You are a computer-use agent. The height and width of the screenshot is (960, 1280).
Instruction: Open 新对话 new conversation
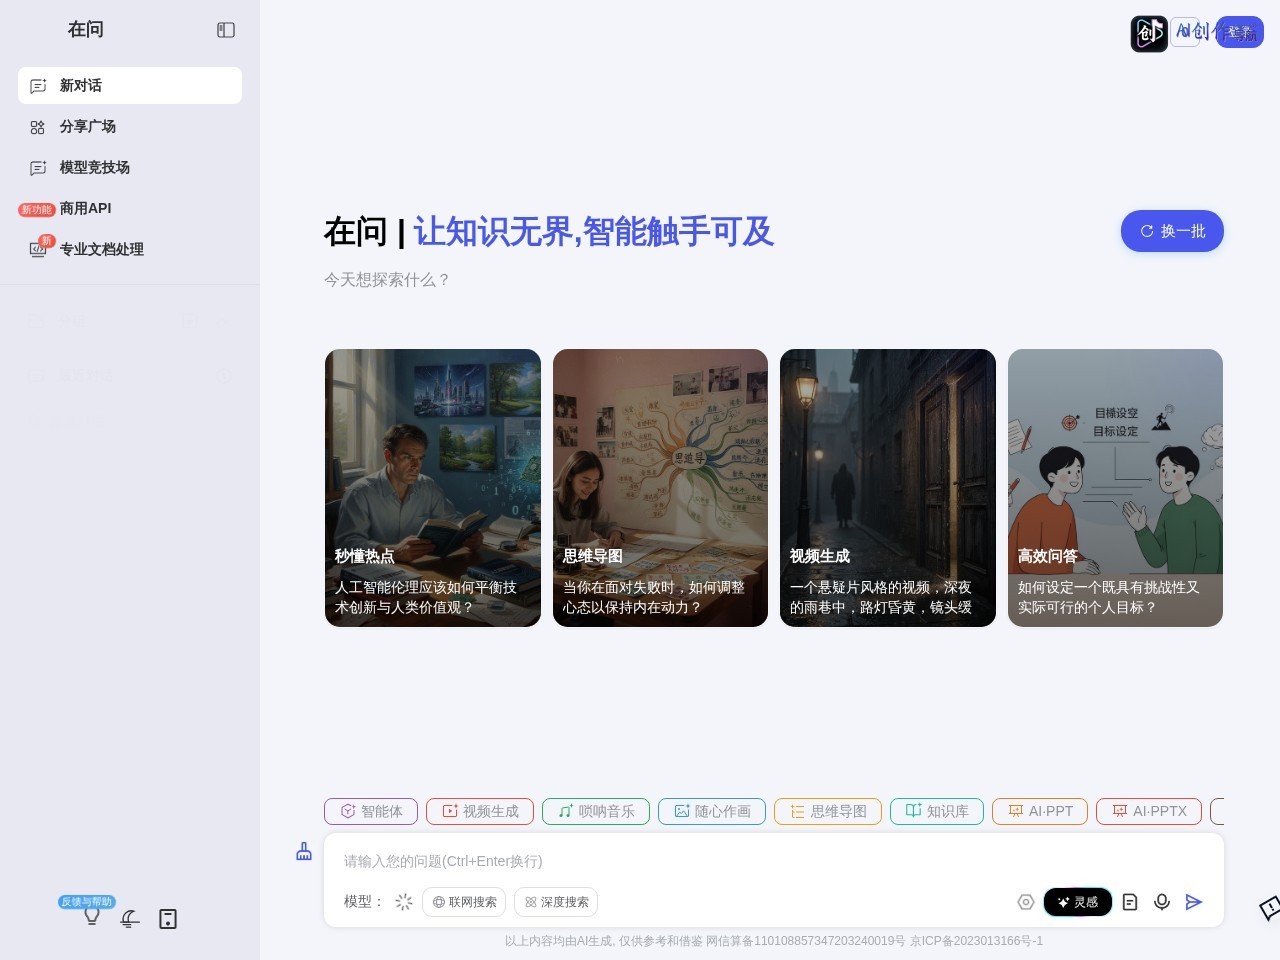(x=130, y=85)
